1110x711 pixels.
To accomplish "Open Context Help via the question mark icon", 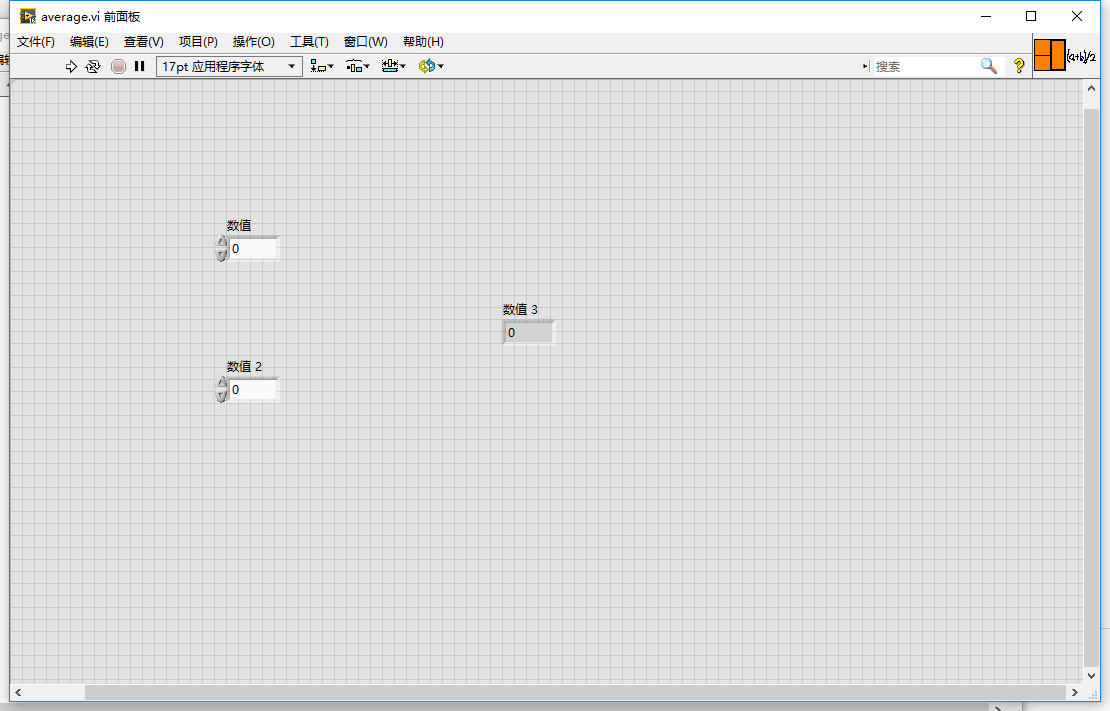I will tap(1017, 65).
